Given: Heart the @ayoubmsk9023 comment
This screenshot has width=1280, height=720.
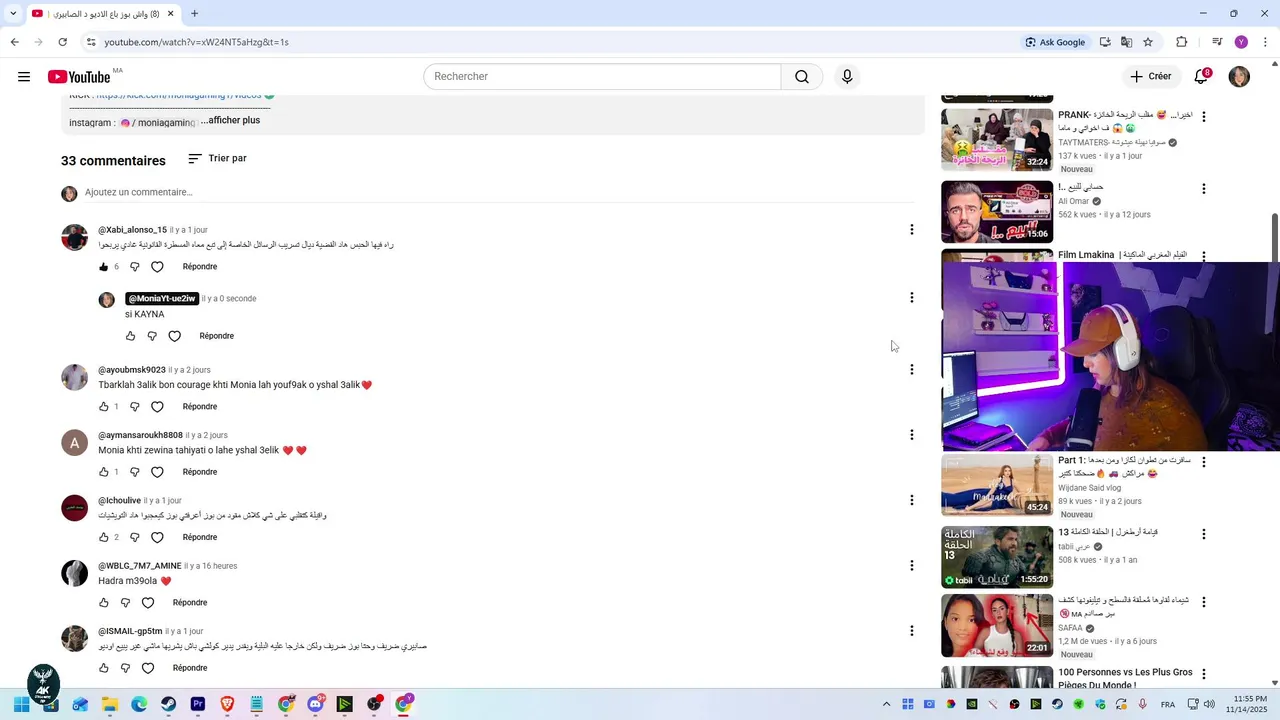Looking at the screenshot, I should (157, 407).
